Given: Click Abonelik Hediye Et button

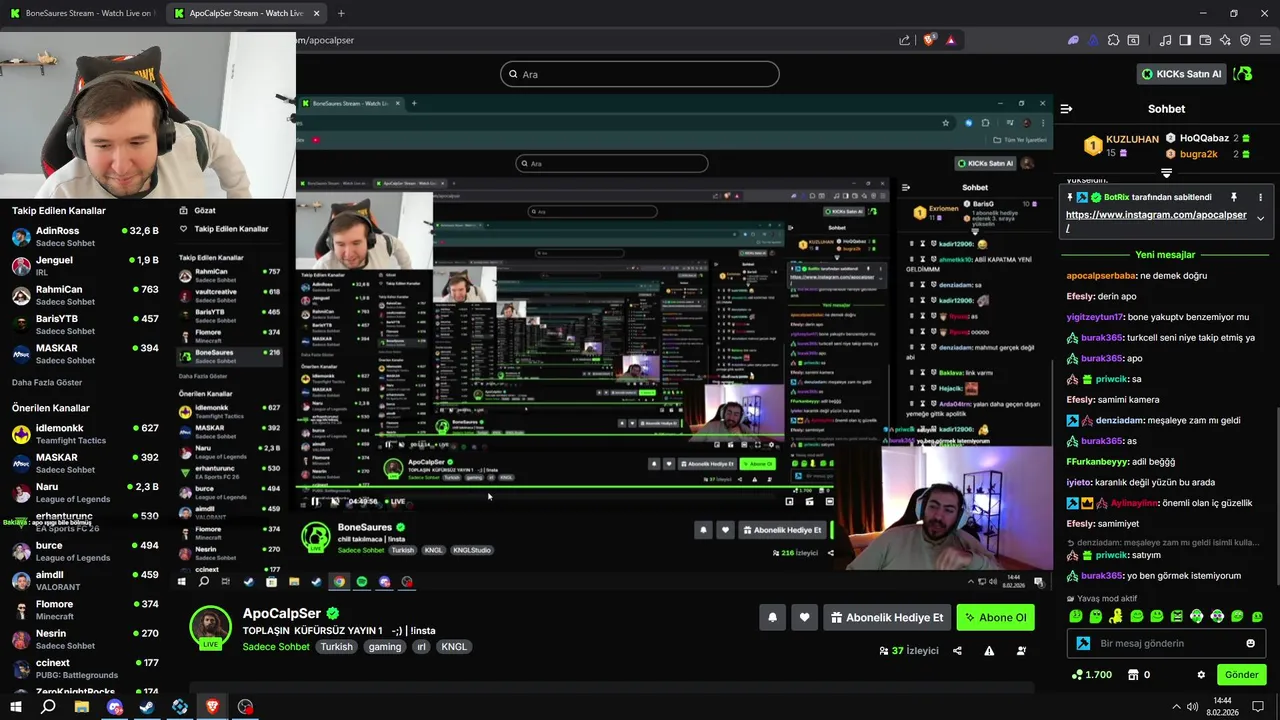Looking at the screenshot, I should point(887,618).
